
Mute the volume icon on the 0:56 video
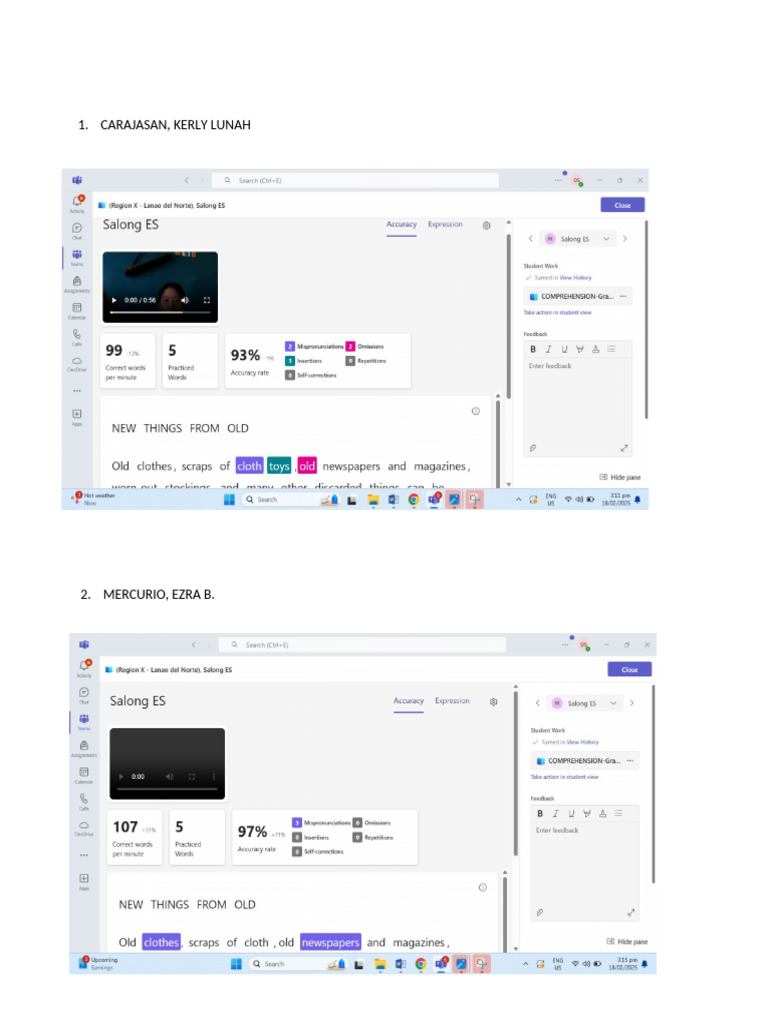click(x=185, y=300)
